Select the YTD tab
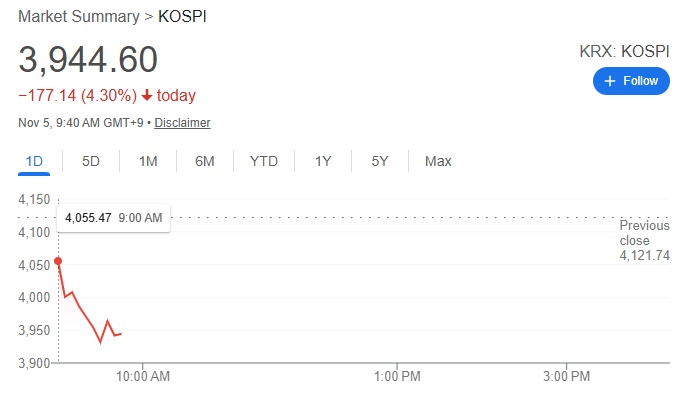Viewport: 698px width, 401px height. click(x=264, y=161)
